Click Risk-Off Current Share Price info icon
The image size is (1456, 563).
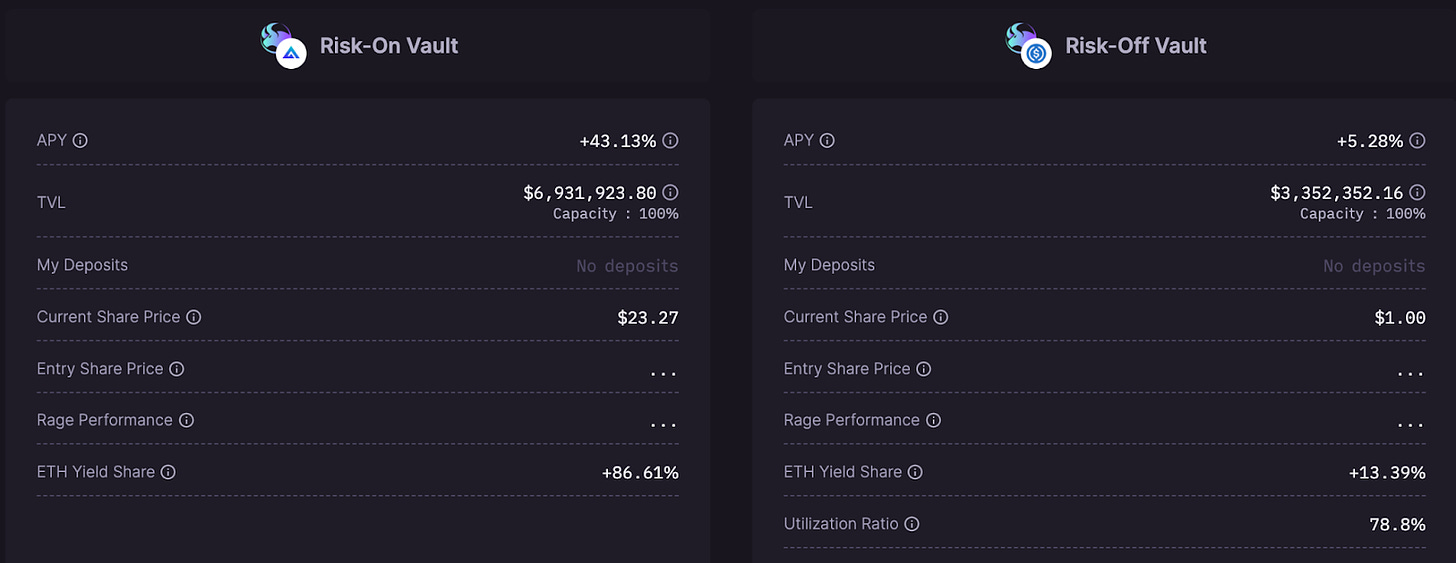tap(941, 317)
